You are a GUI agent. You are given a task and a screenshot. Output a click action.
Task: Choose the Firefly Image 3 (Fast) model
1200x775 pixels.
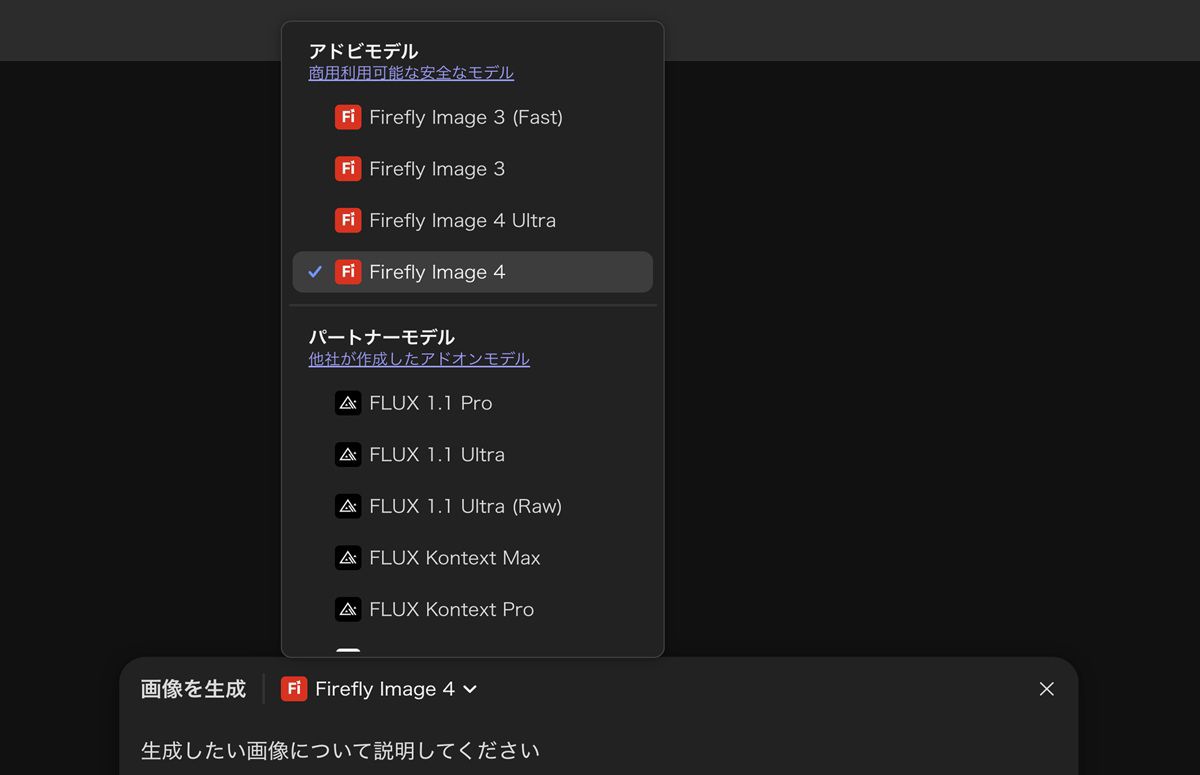(466, 117)
